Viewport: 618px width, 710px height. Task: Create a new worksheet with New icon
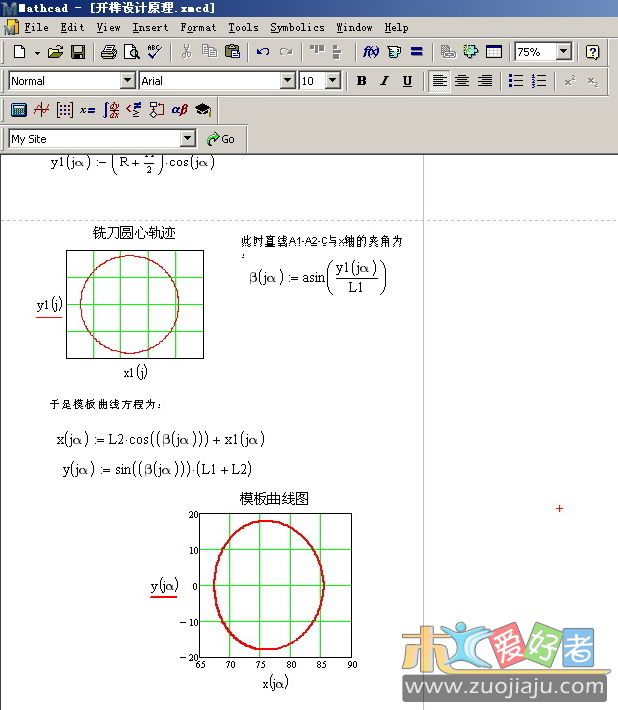[19, 52]
